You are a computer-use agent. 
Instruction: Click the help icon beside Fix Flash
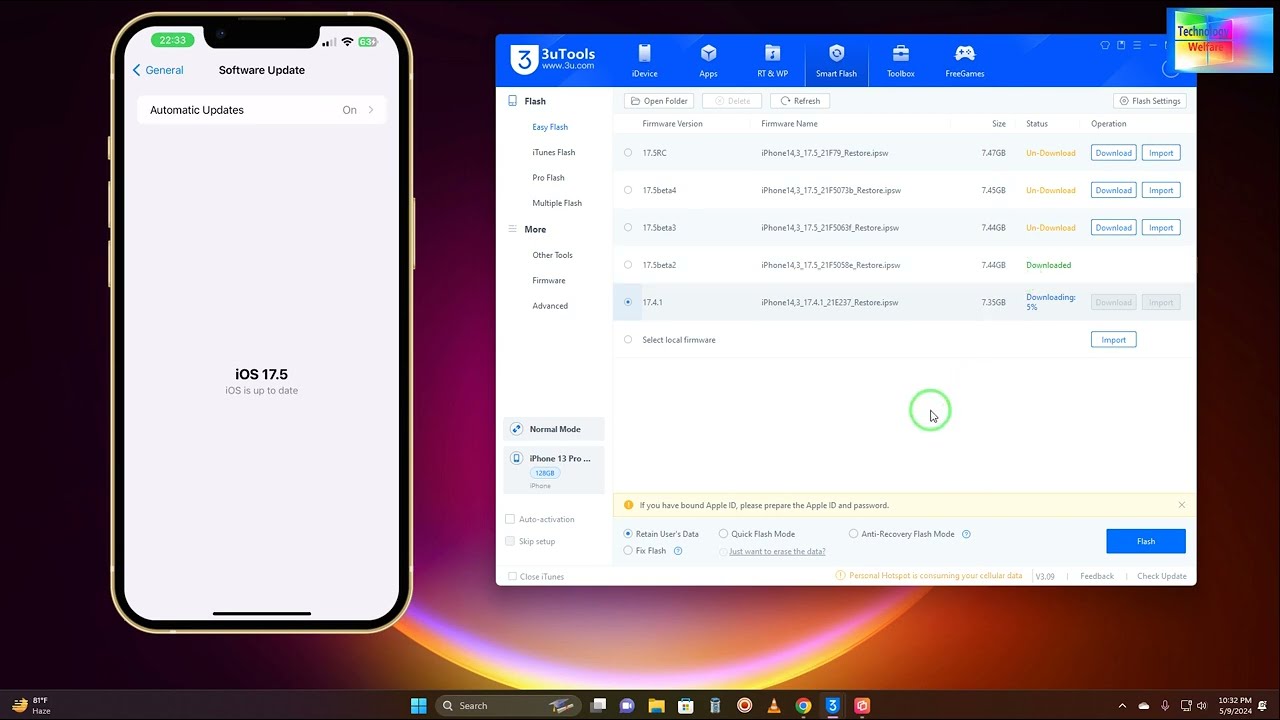click(678, 551)
